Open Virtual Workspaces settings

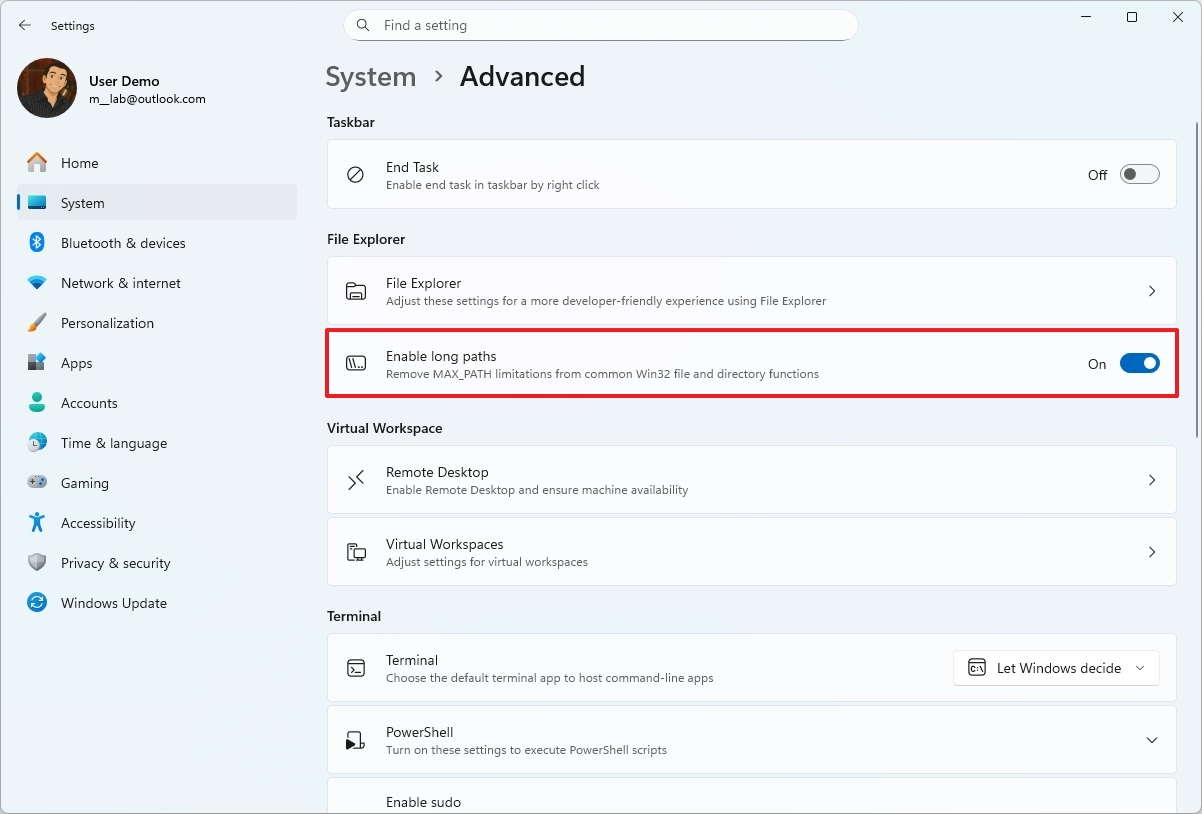point(751,551)
